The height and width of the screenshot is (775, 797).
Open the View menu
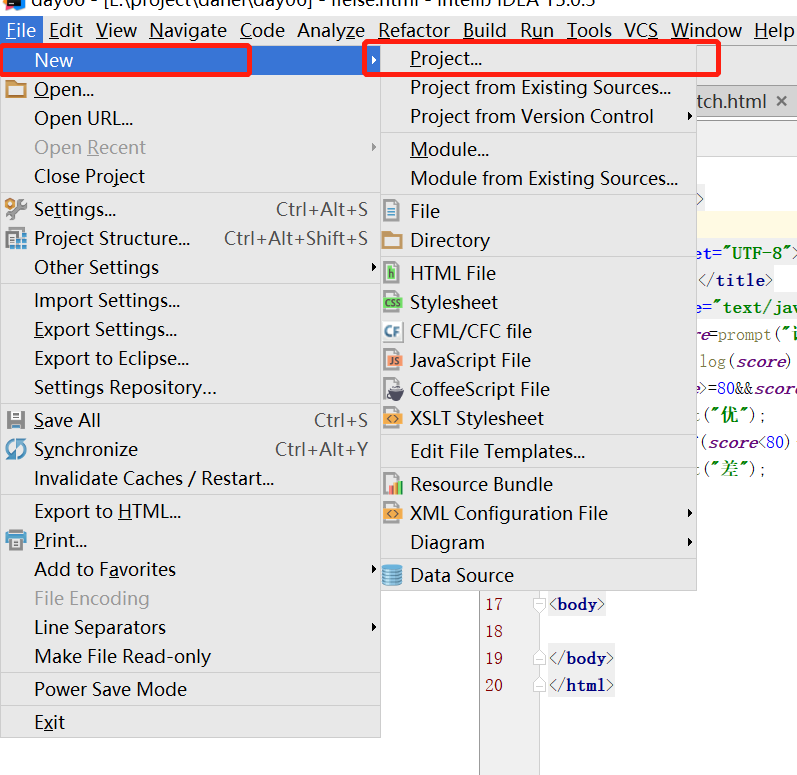(x=116, y=30)
